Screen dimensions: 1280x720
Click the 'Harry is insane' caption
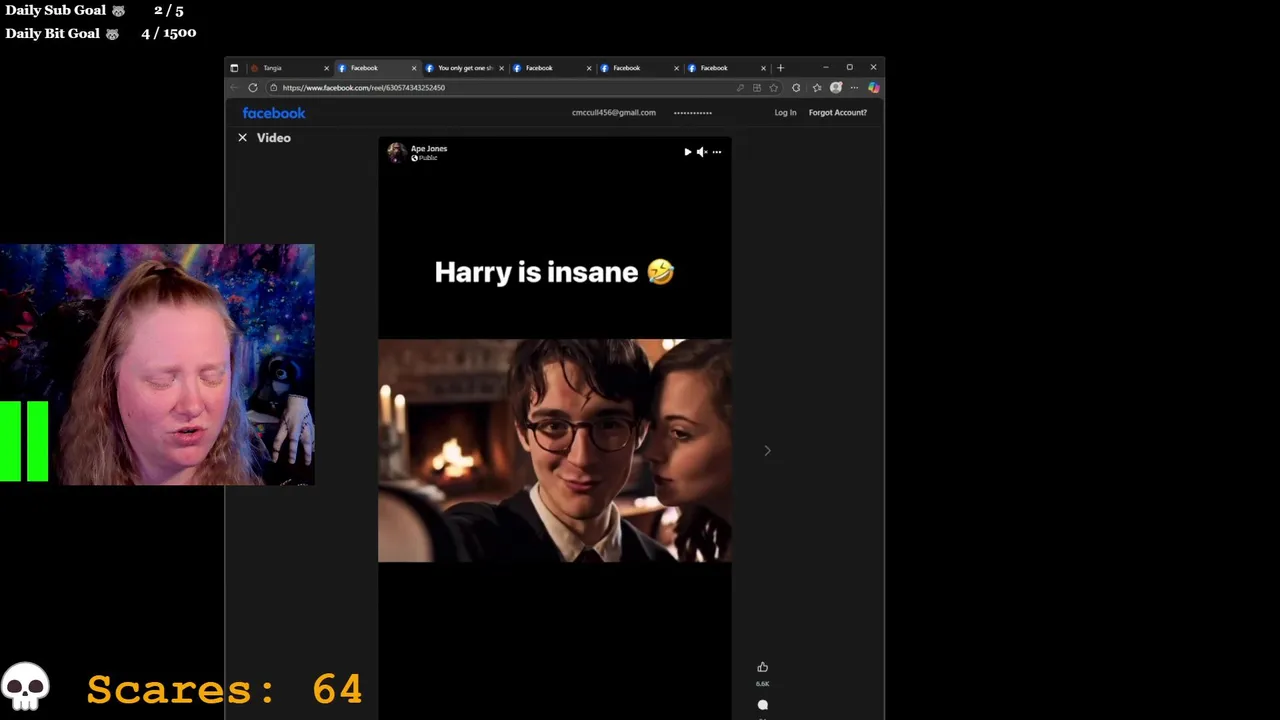pos(555,272)
